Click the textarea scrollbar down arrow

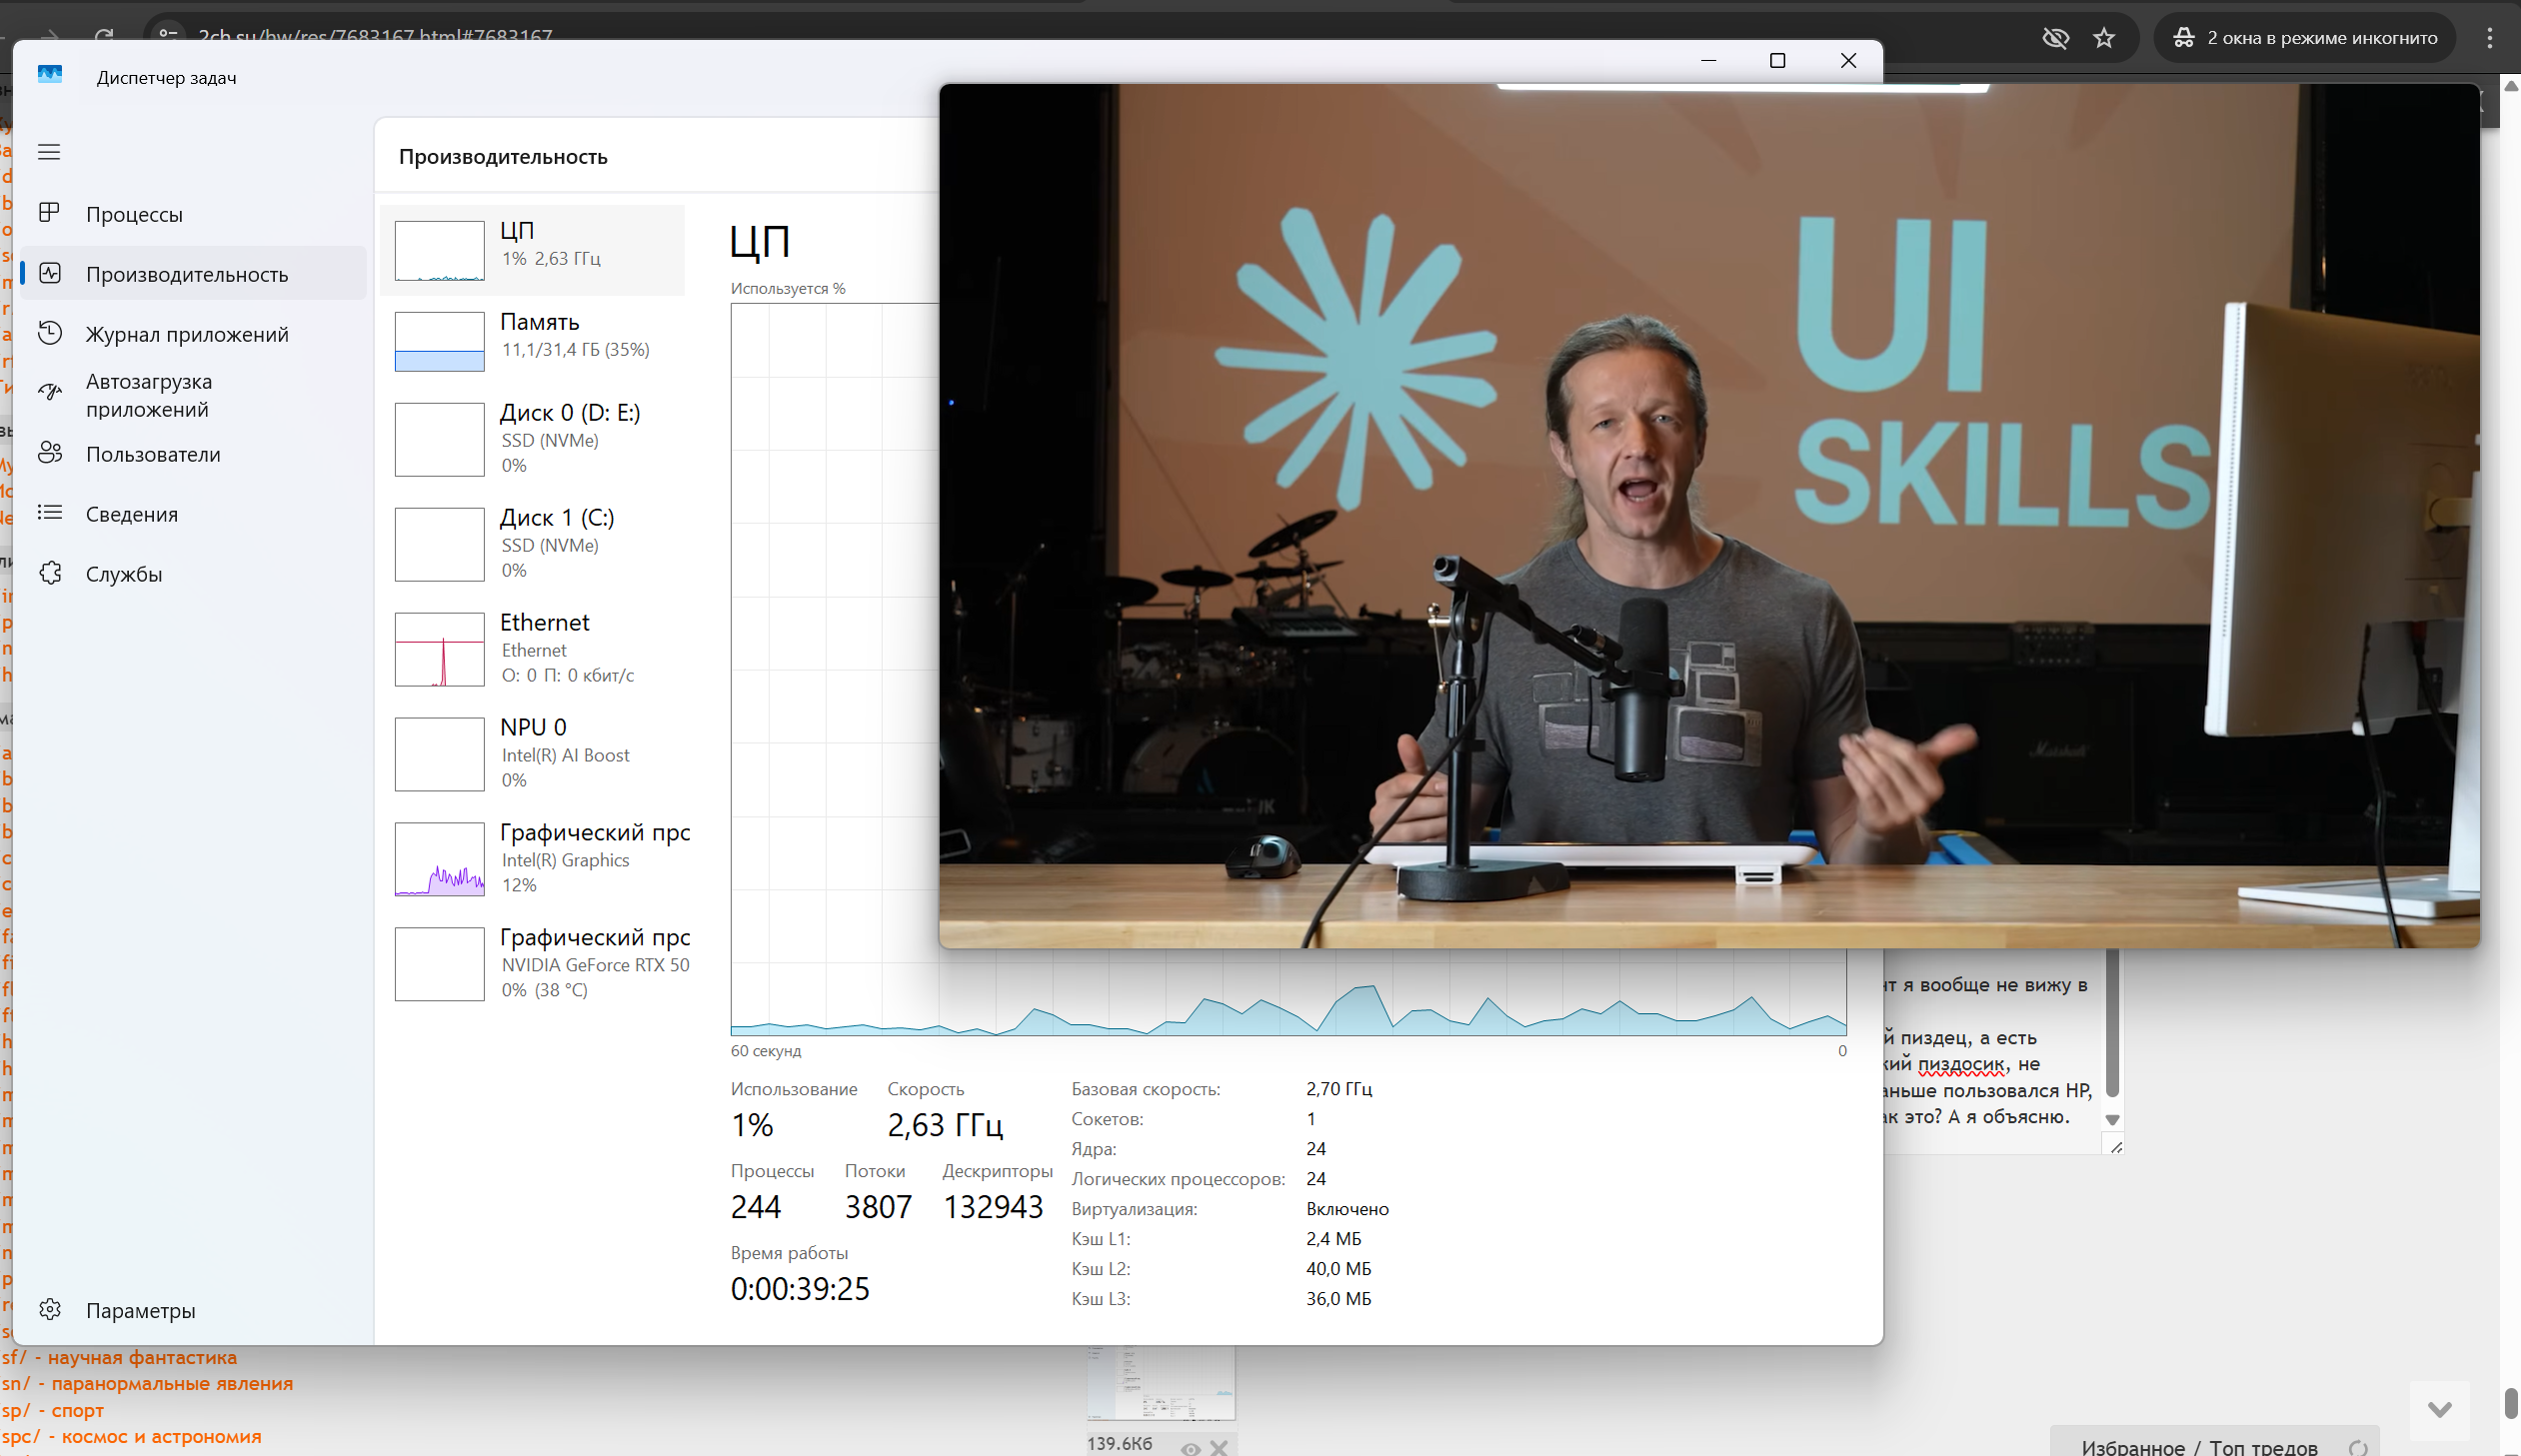(x=2112, y=1120)
